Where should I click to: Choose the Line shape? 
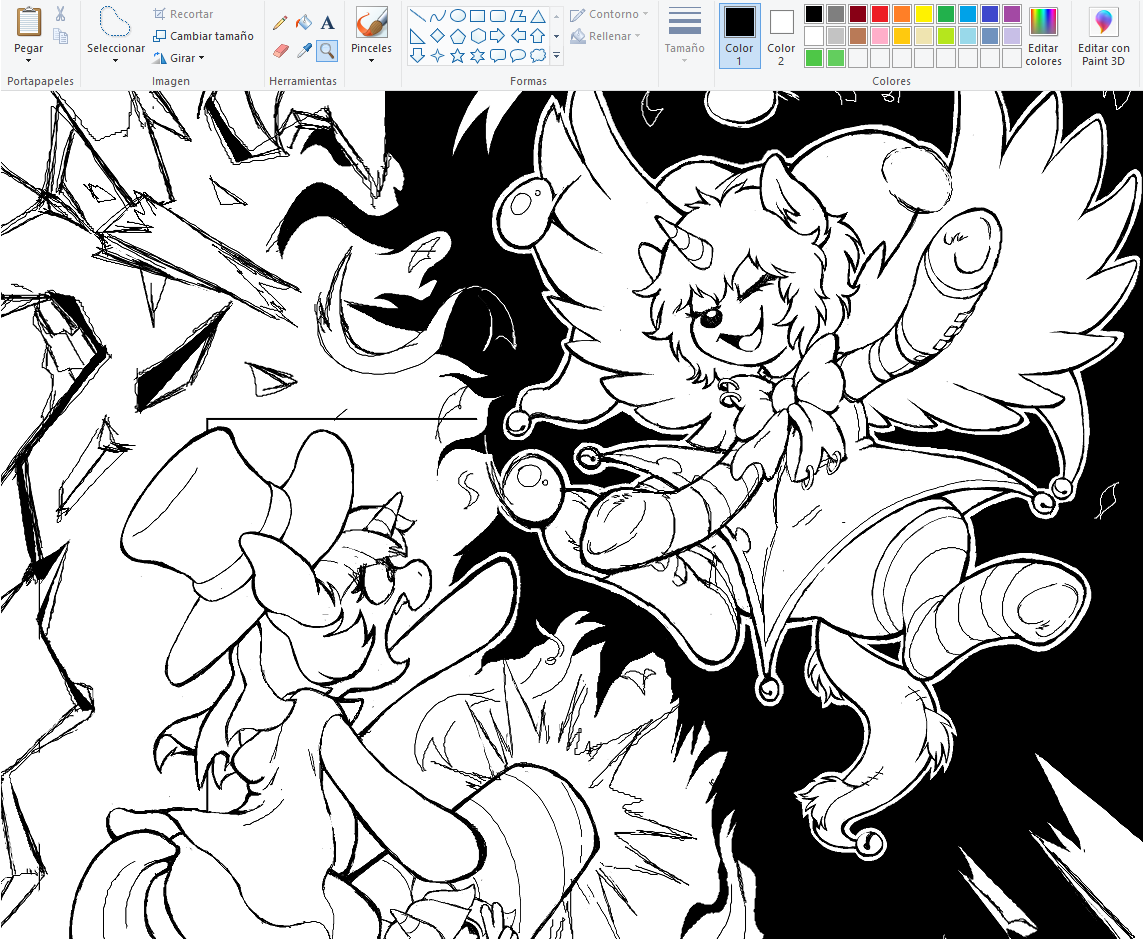418,16
